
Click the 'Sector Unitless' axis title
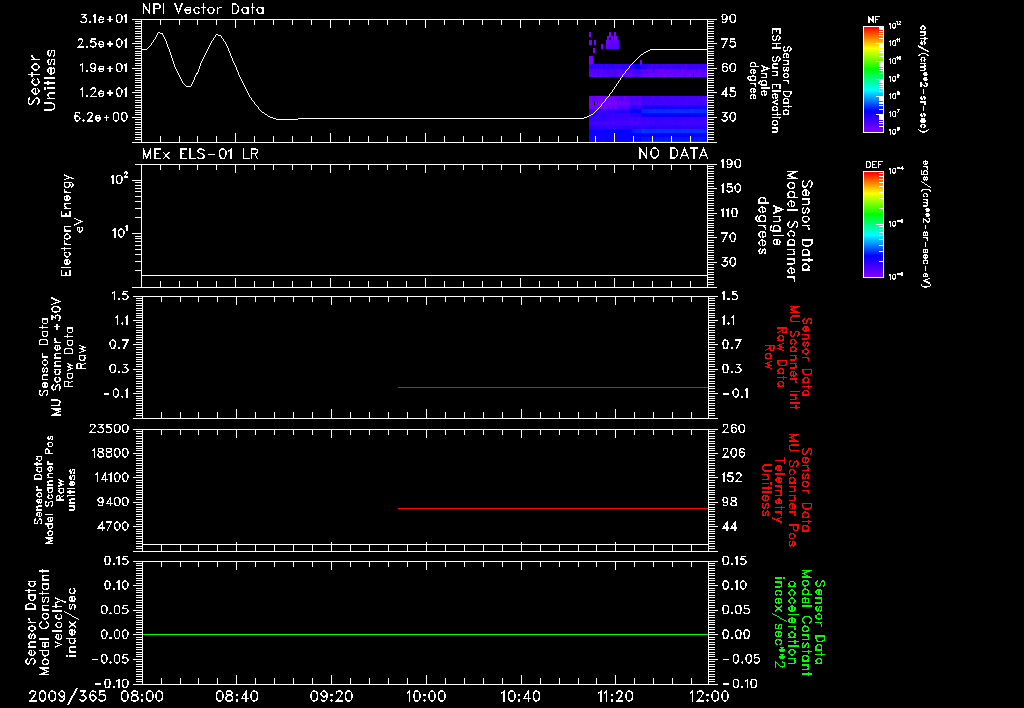click(x=42, y=80)
